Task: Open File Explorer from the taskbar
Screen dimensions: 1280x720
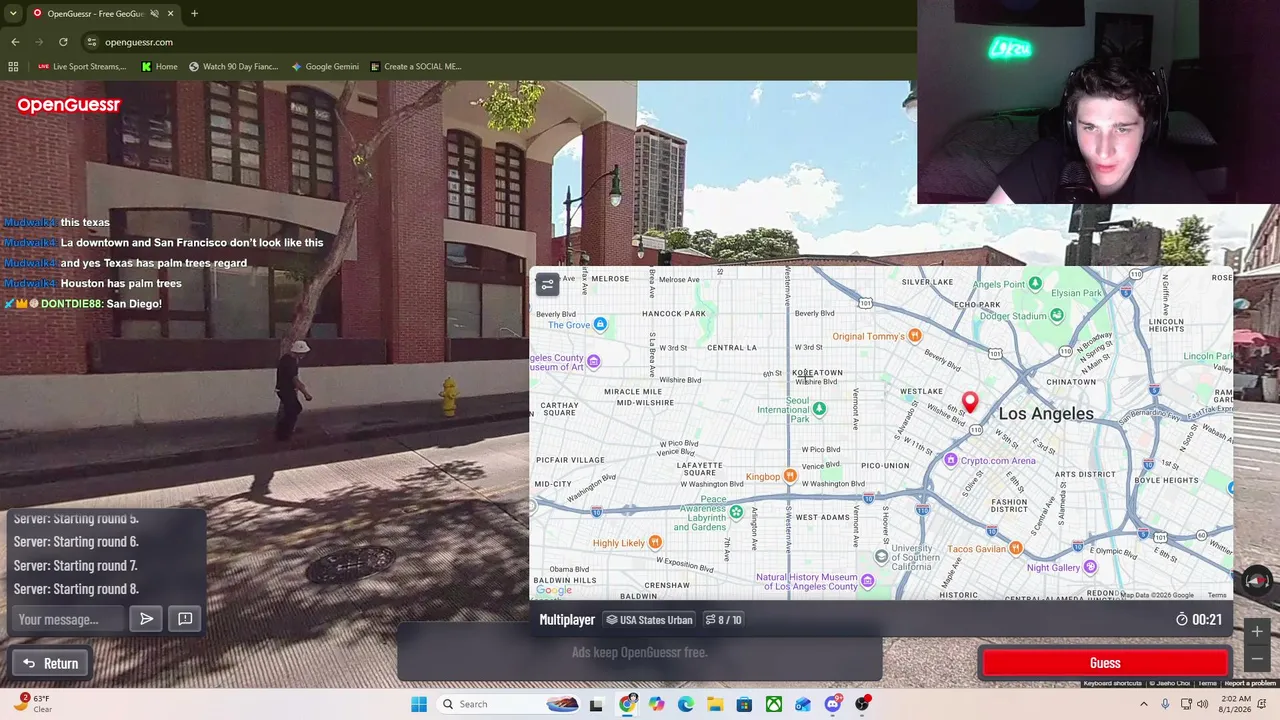Action: (x=715, y=704)
